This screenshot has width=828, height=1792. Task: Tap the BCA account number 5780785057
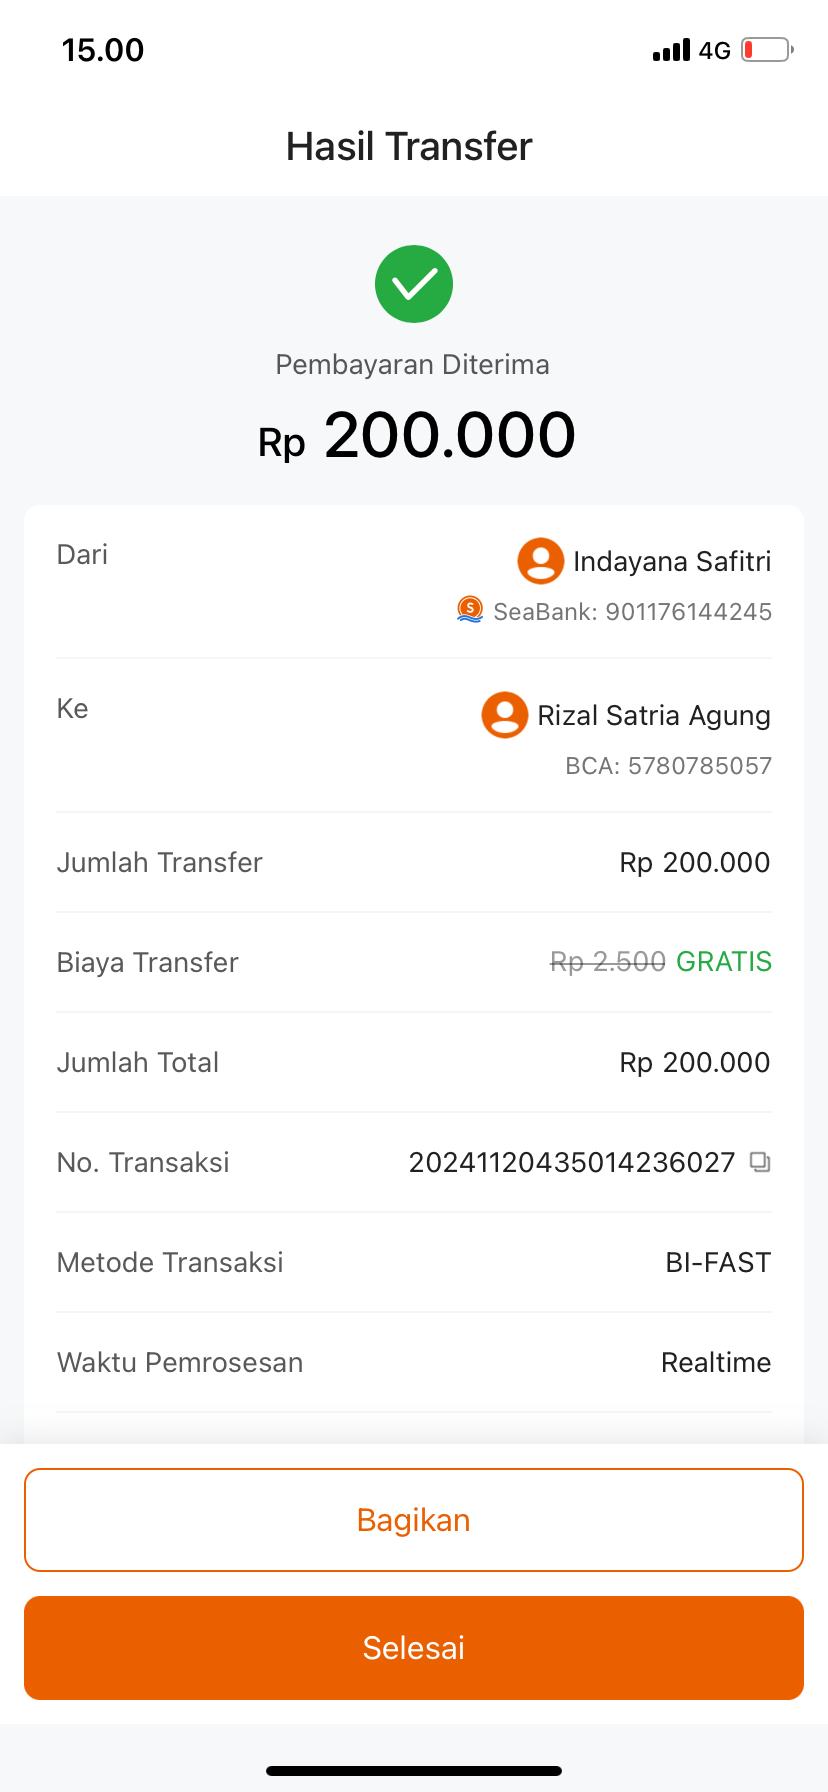click(x=699, y=766)
